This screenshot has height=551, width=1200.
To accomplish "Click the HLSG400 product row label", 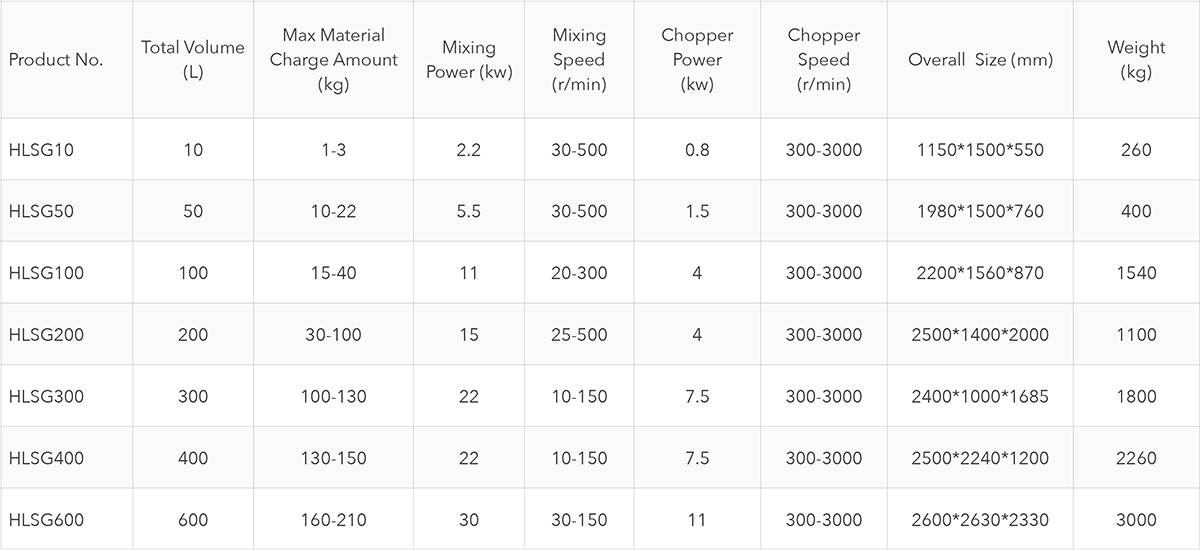I will pos(46,458).
